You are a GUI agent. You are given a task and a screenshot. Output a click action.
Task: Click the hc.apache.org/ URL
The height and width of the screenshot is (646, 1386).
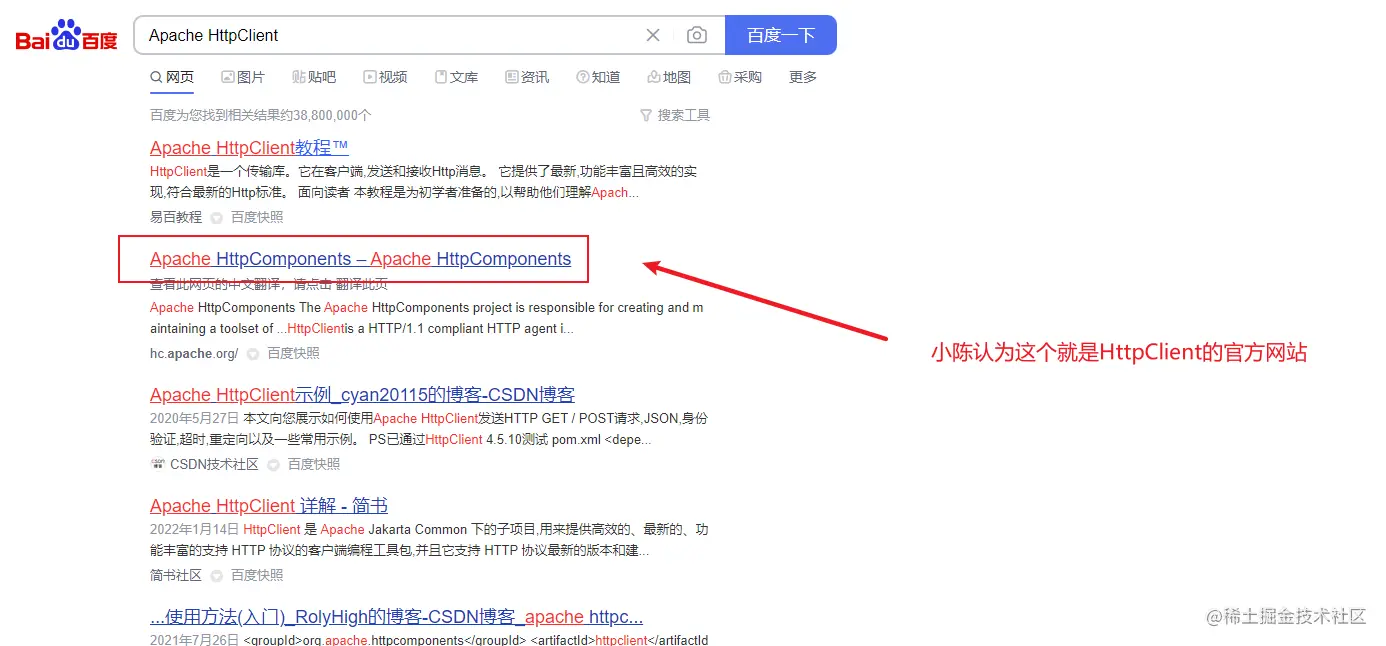pos(194,353)
